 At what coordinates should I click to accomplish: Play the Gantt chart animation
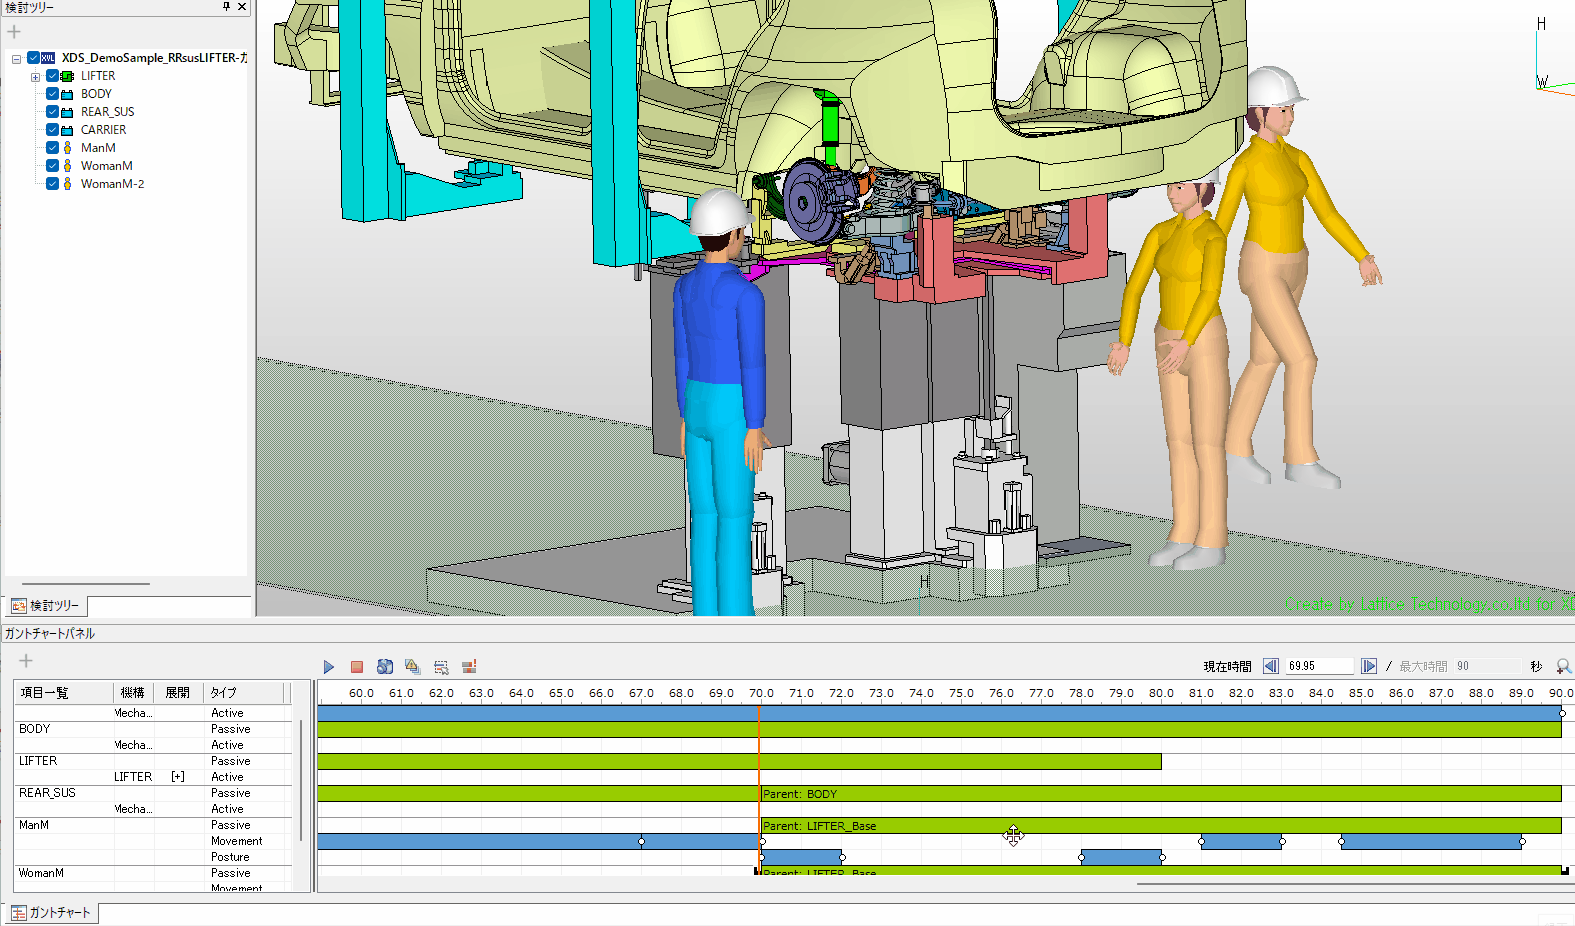[x=328, y=667]
